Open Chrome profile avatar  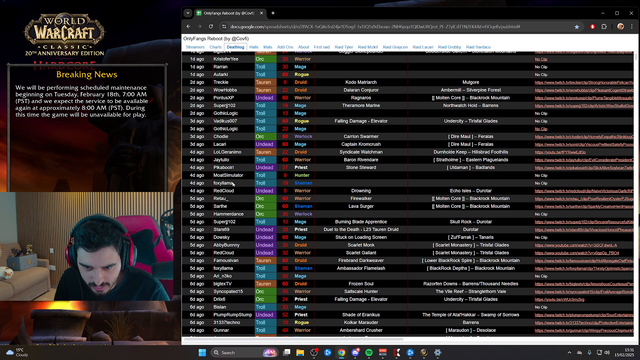tap(620, 27)
